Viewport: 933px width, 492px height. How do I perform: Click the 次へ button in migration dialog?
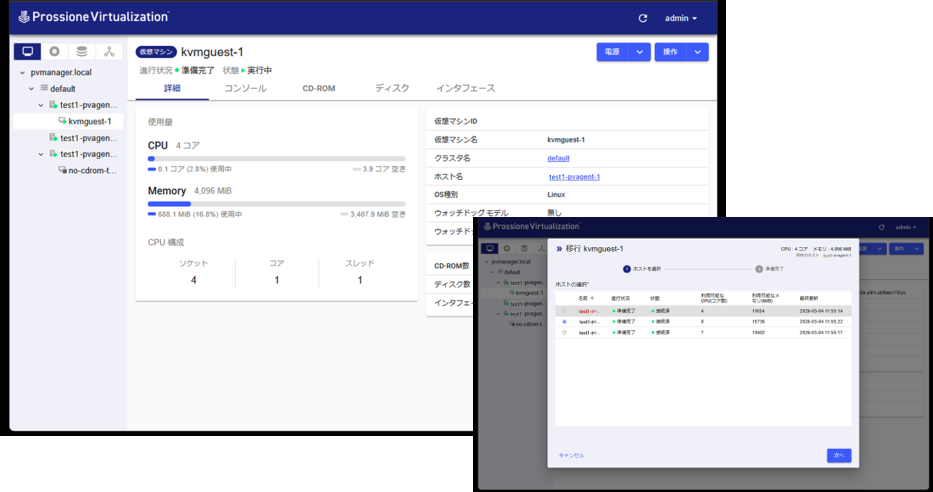coord(839,455)
